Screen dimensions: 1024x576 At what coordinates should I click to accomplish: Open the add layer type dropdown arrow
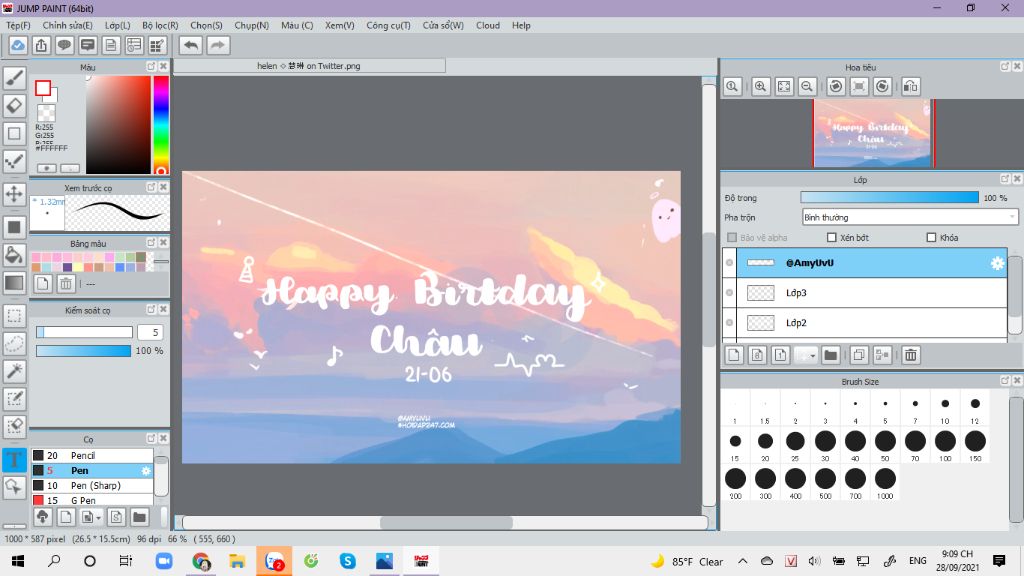pyautogui.click(x=812, y=355)
